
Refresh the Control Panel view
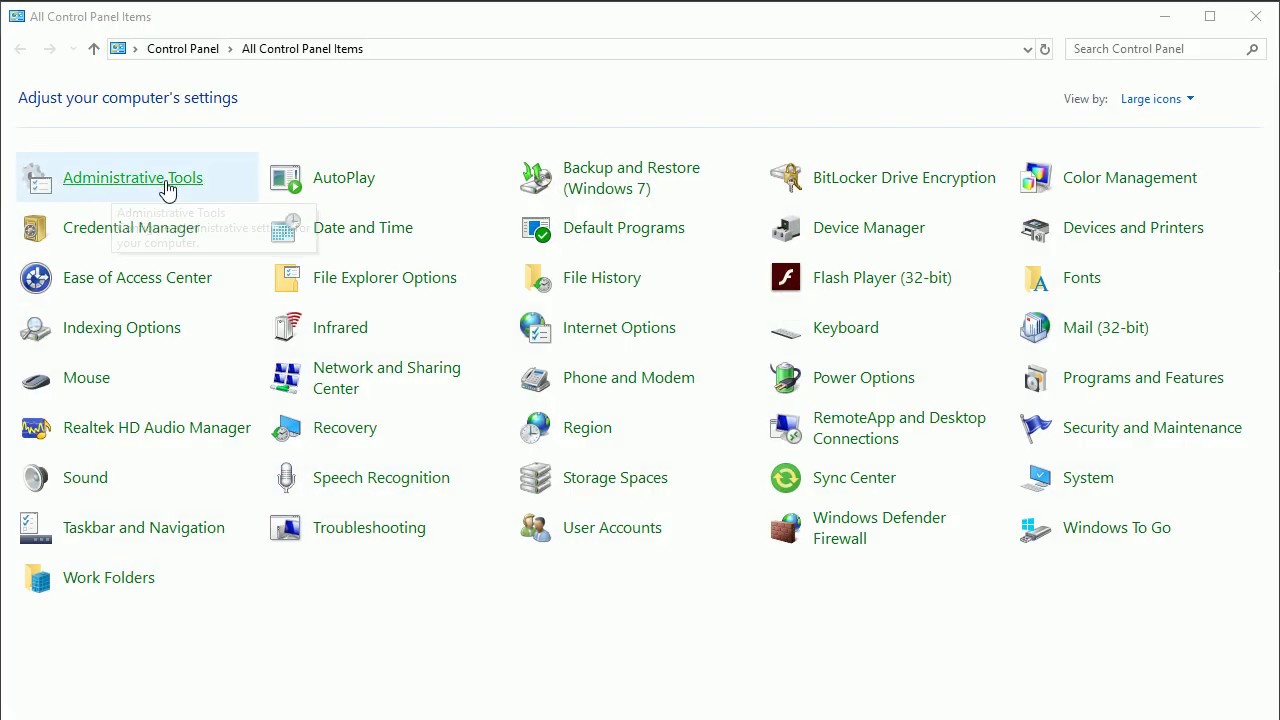tap(1045, 49)
